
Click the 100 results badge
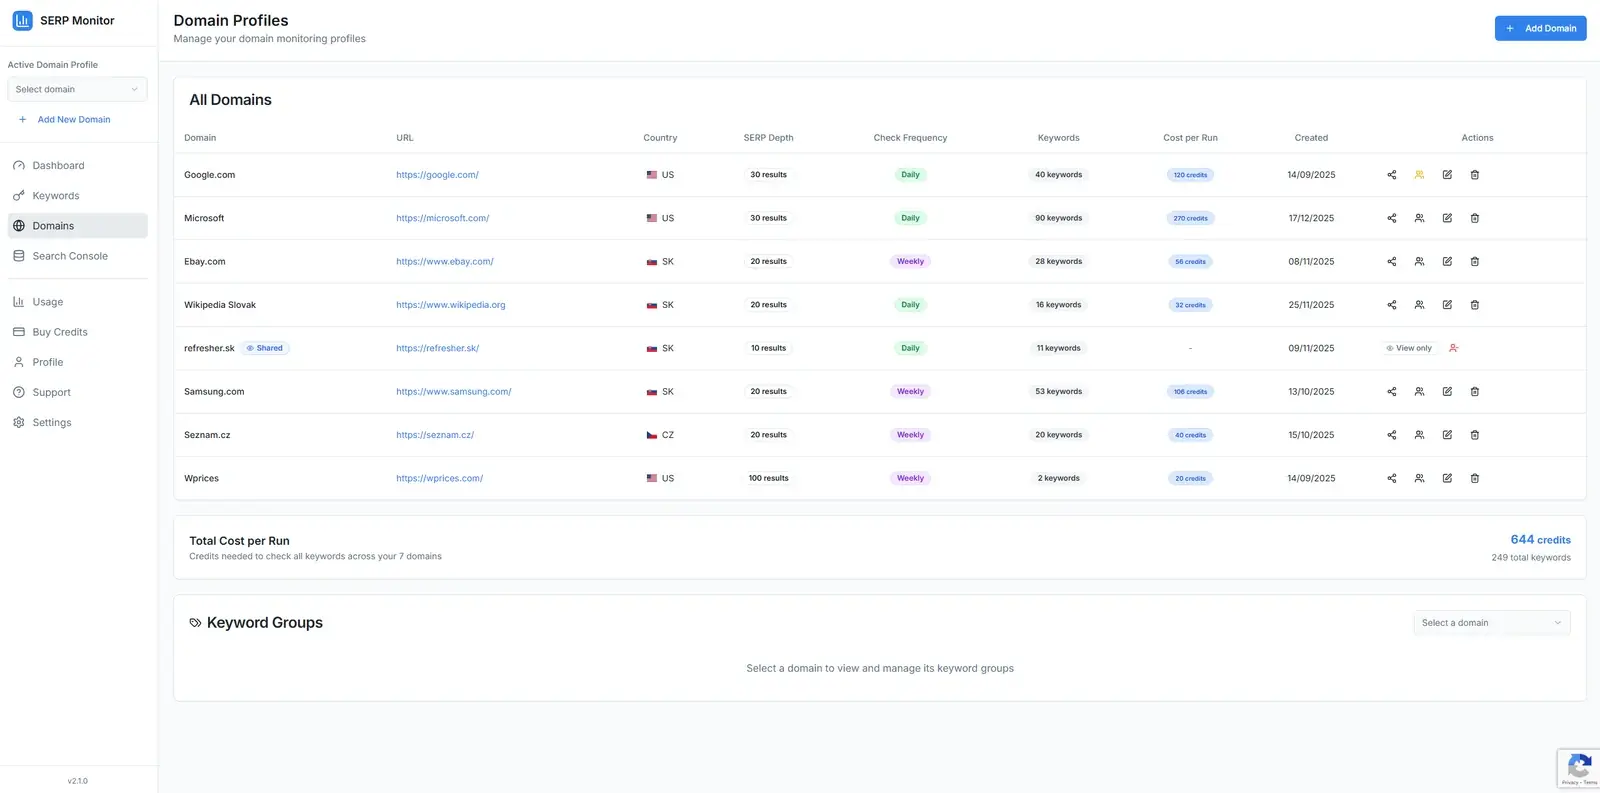768,478
